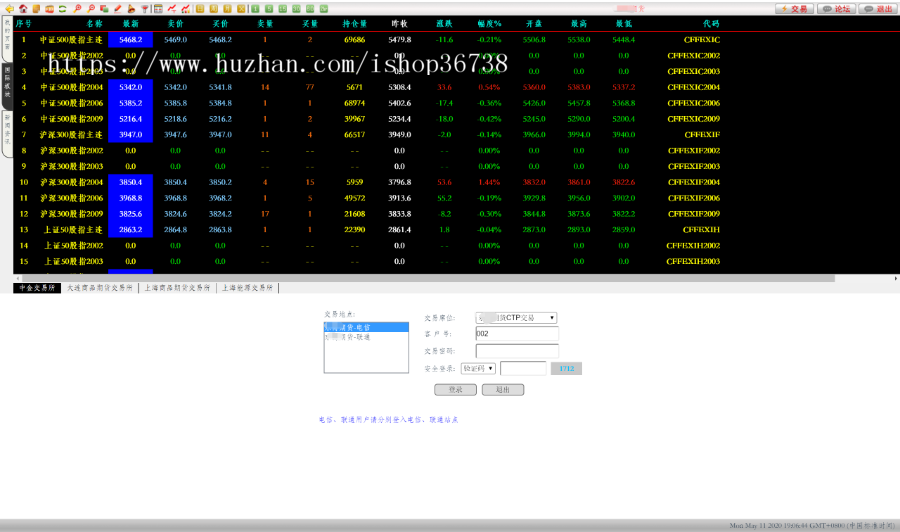Switch to 大连商品期货交易所 tab
This screenshot has height=532, width=900.
[x=99, y=287]
